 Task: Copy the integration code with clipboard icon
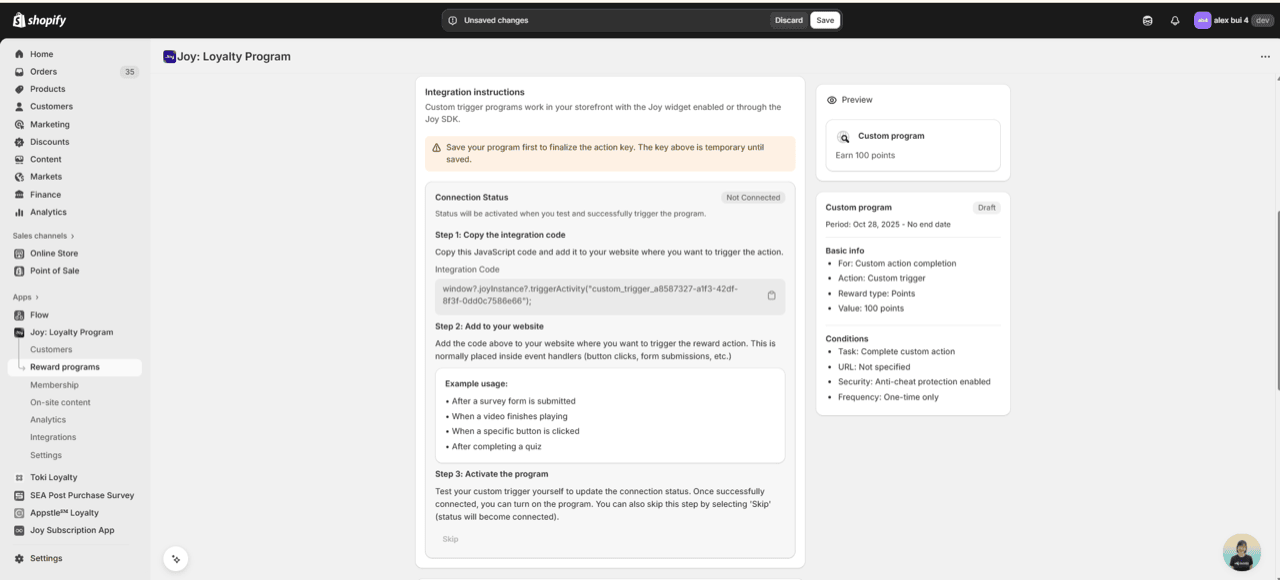click(x=772, y=295)
